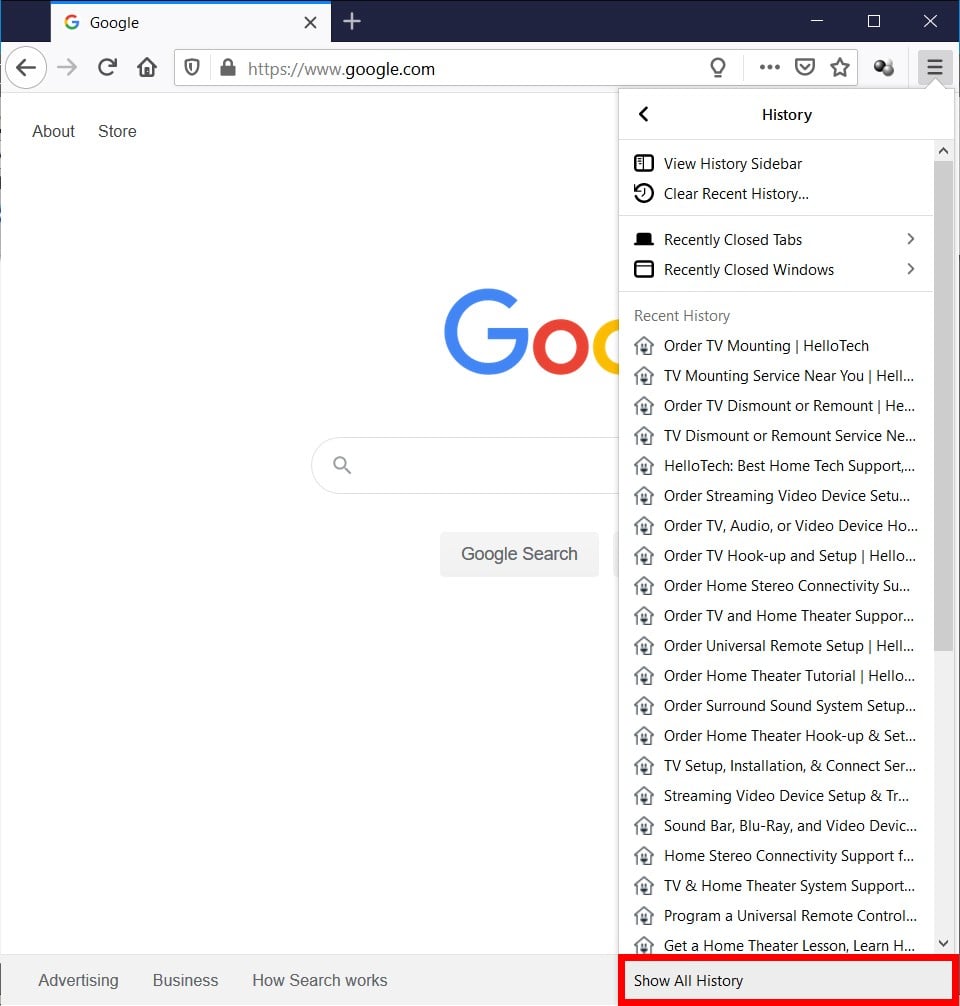
Task: Go back from the History submenu
Action: (643, 114)
